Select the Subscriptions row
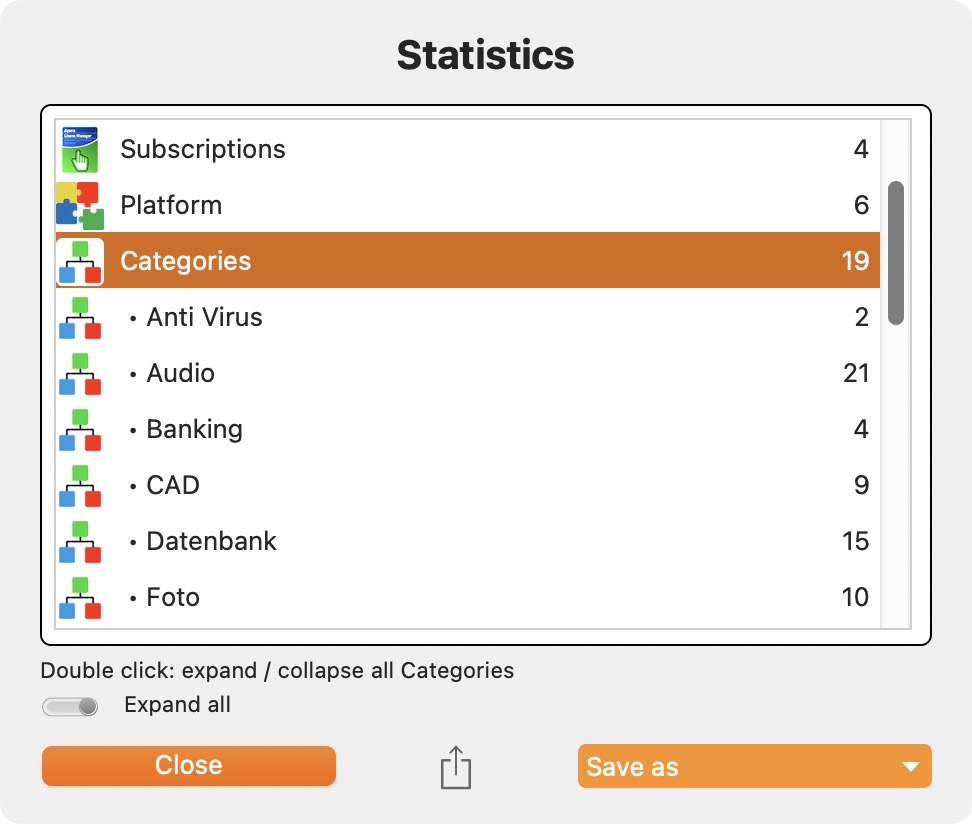 pyautogui.click(x=468, y=149)
